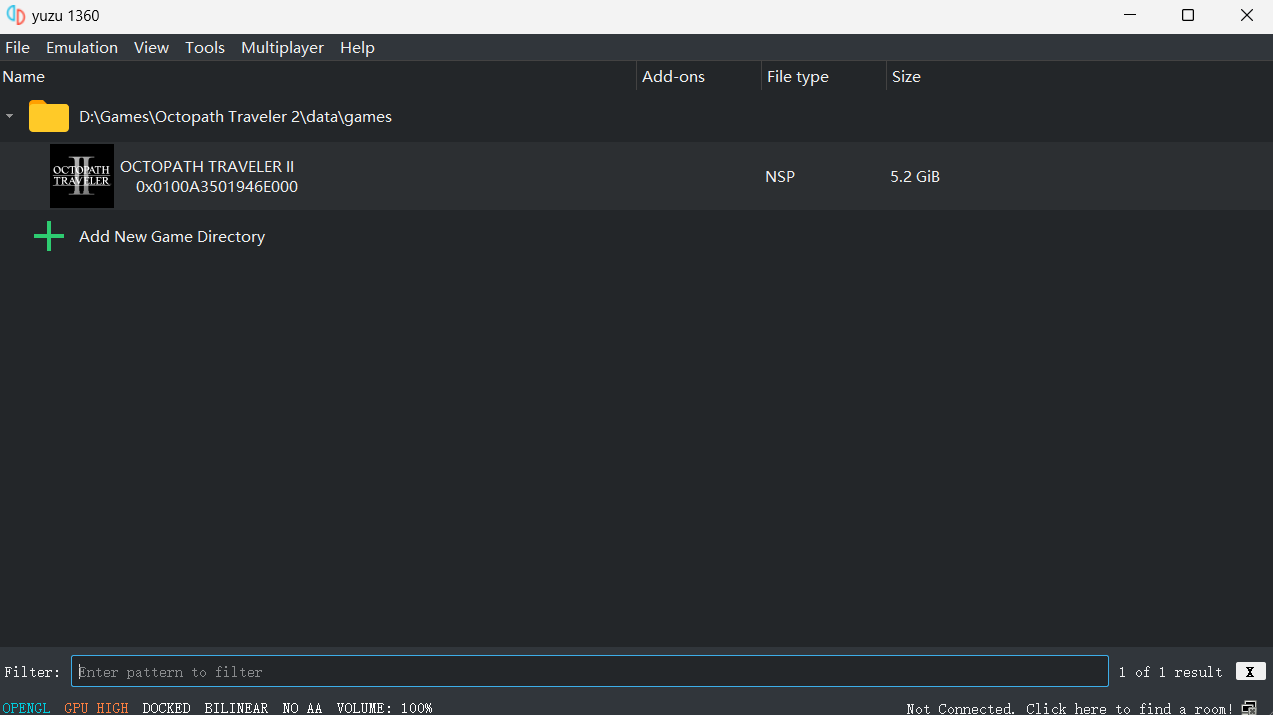Clear the filter with the X button
This screenshot has height=715, width=1273.
pos(1250,672)
